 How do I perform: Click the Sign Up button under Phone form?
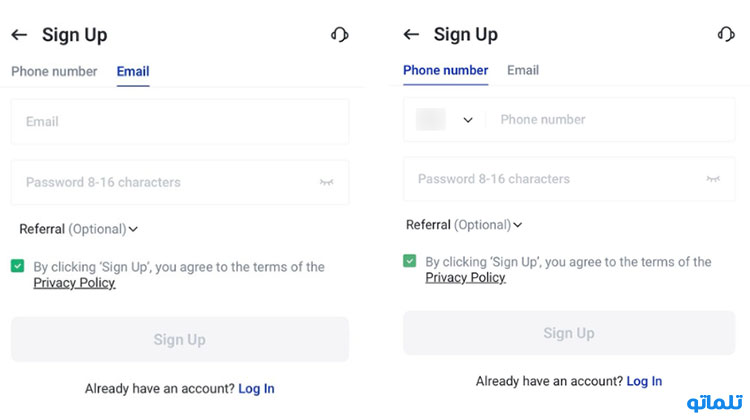(x=569, y=333)
